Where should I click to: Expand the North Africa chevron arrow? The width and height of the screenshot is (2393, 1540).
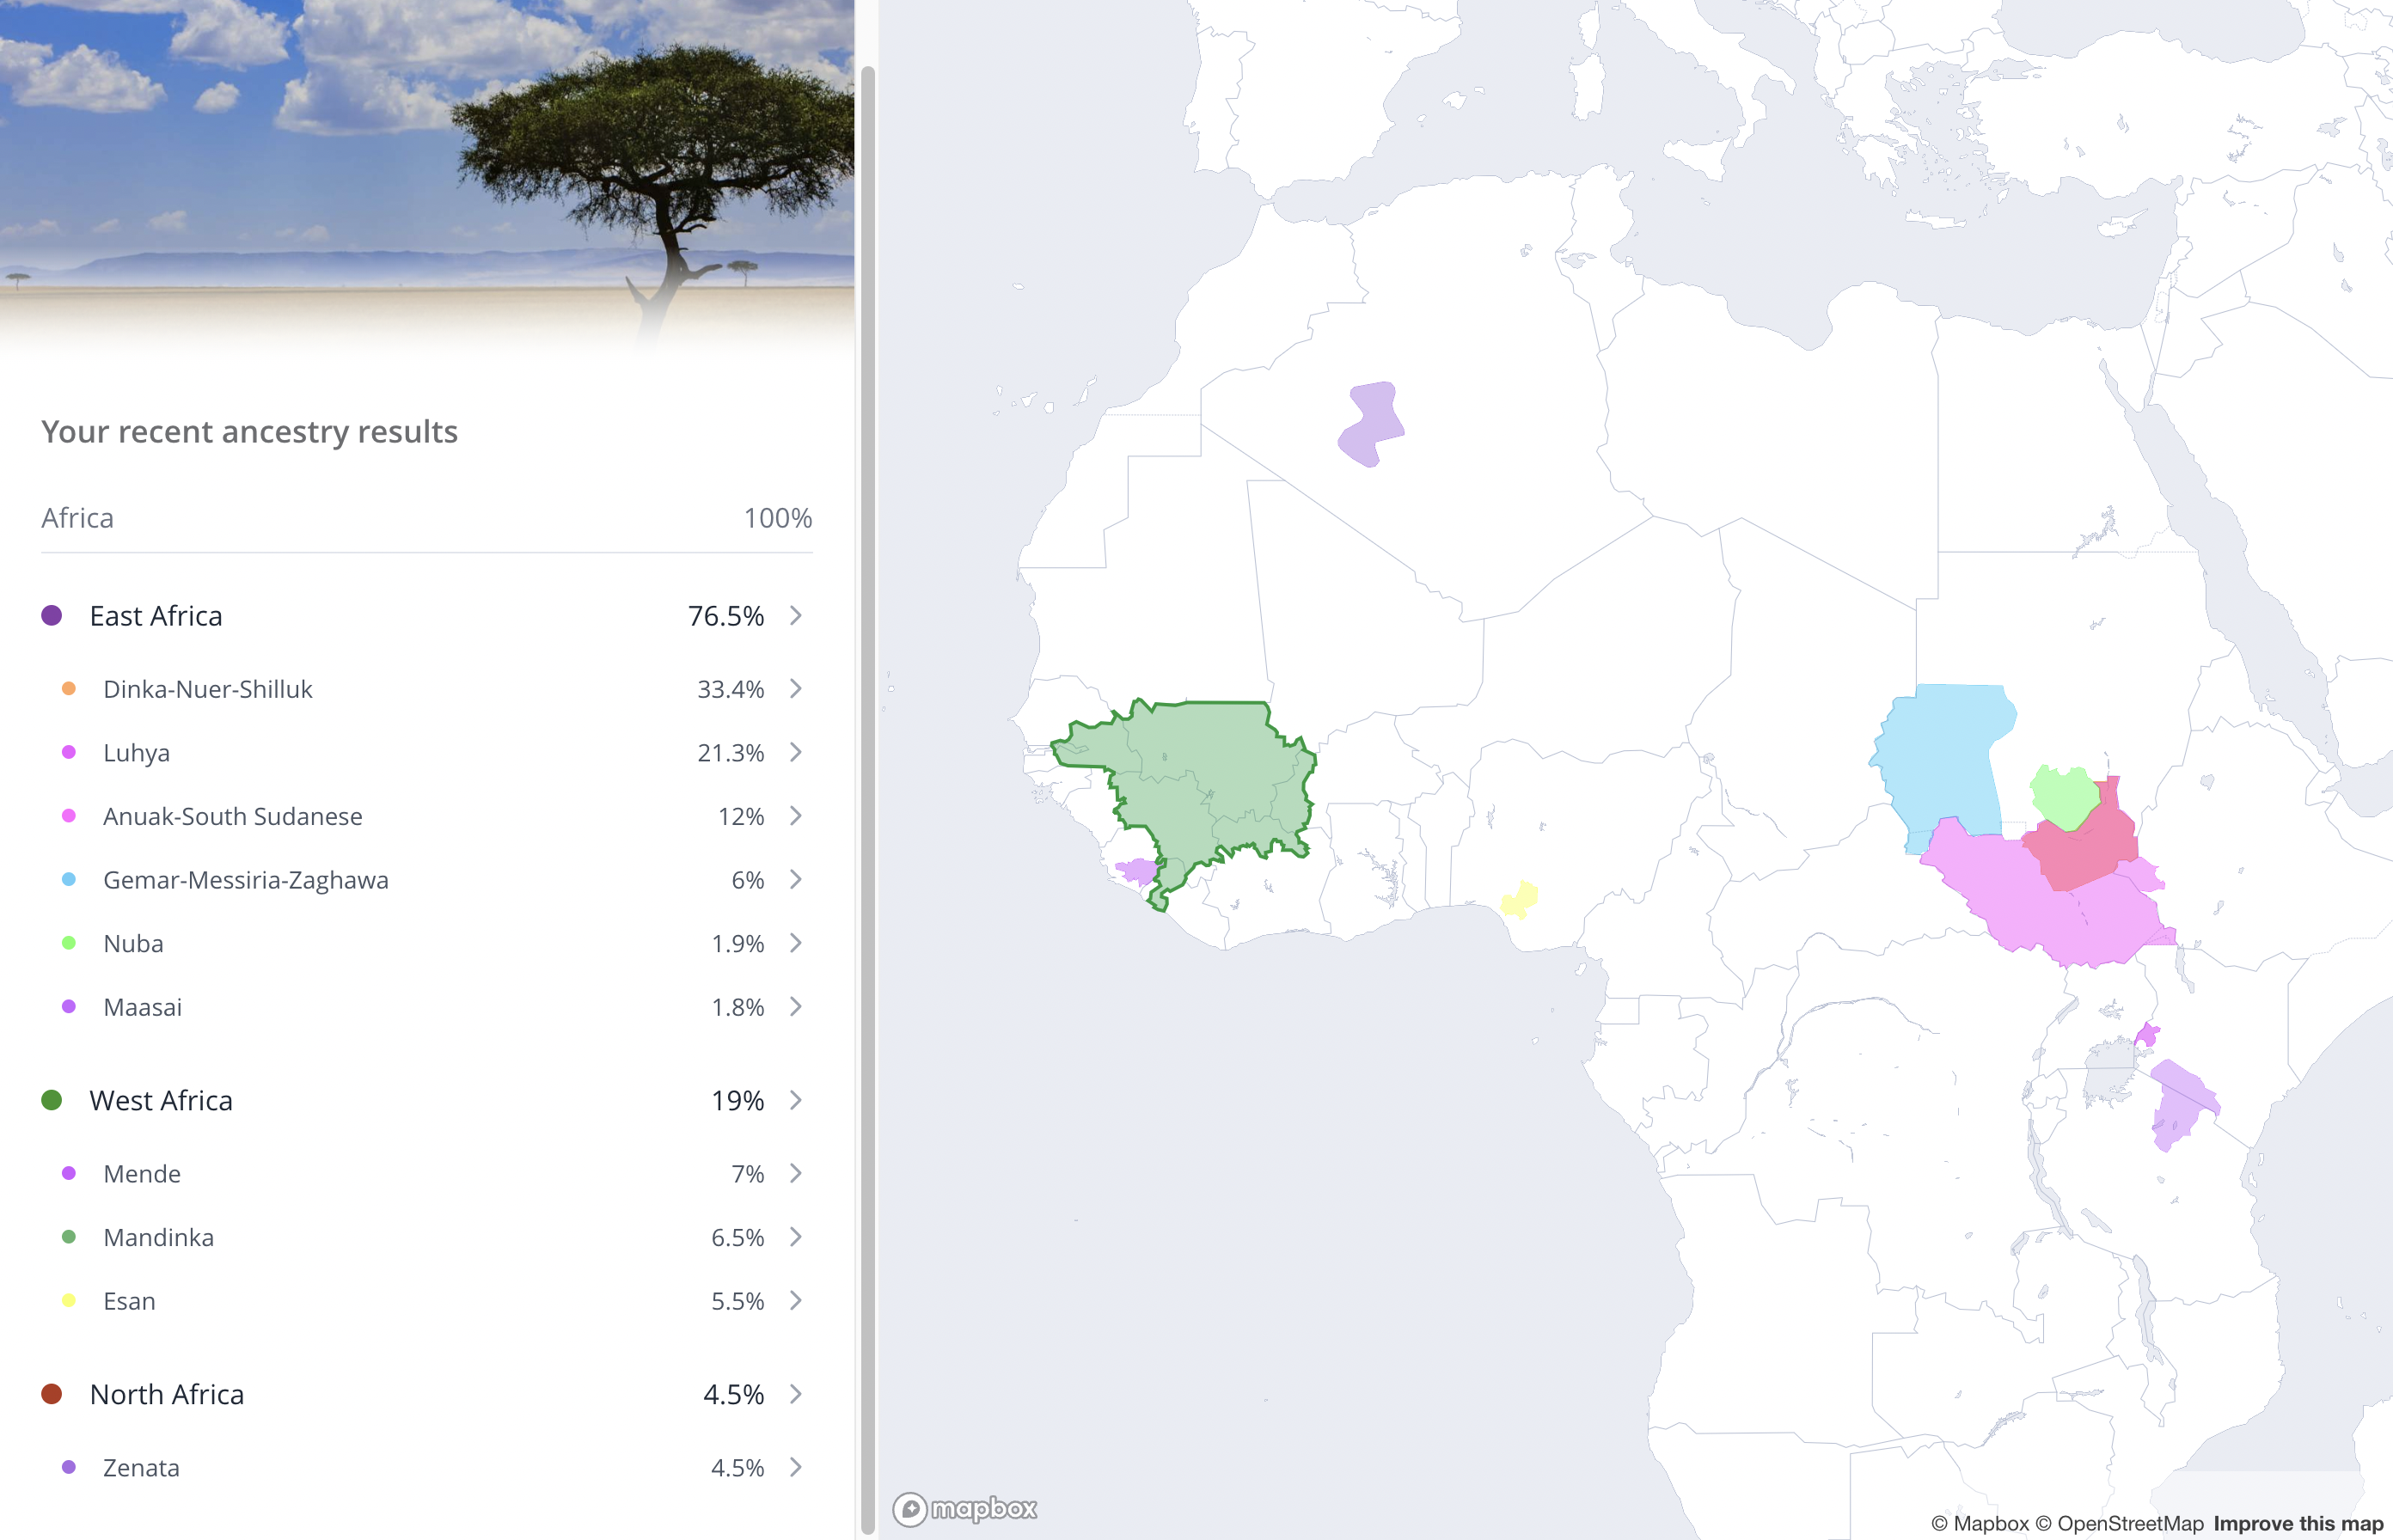(796, 1394)
